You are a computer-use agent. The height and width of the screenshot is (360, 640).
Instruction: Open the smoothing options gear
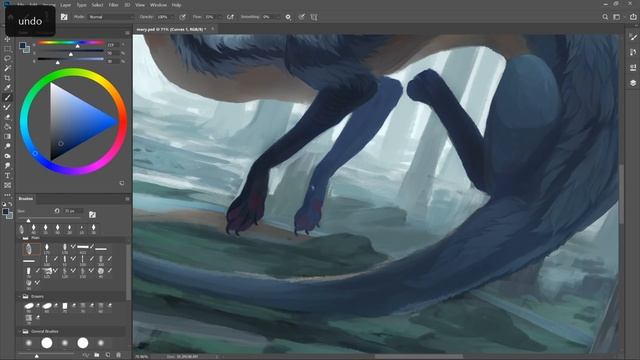(288, 17)
